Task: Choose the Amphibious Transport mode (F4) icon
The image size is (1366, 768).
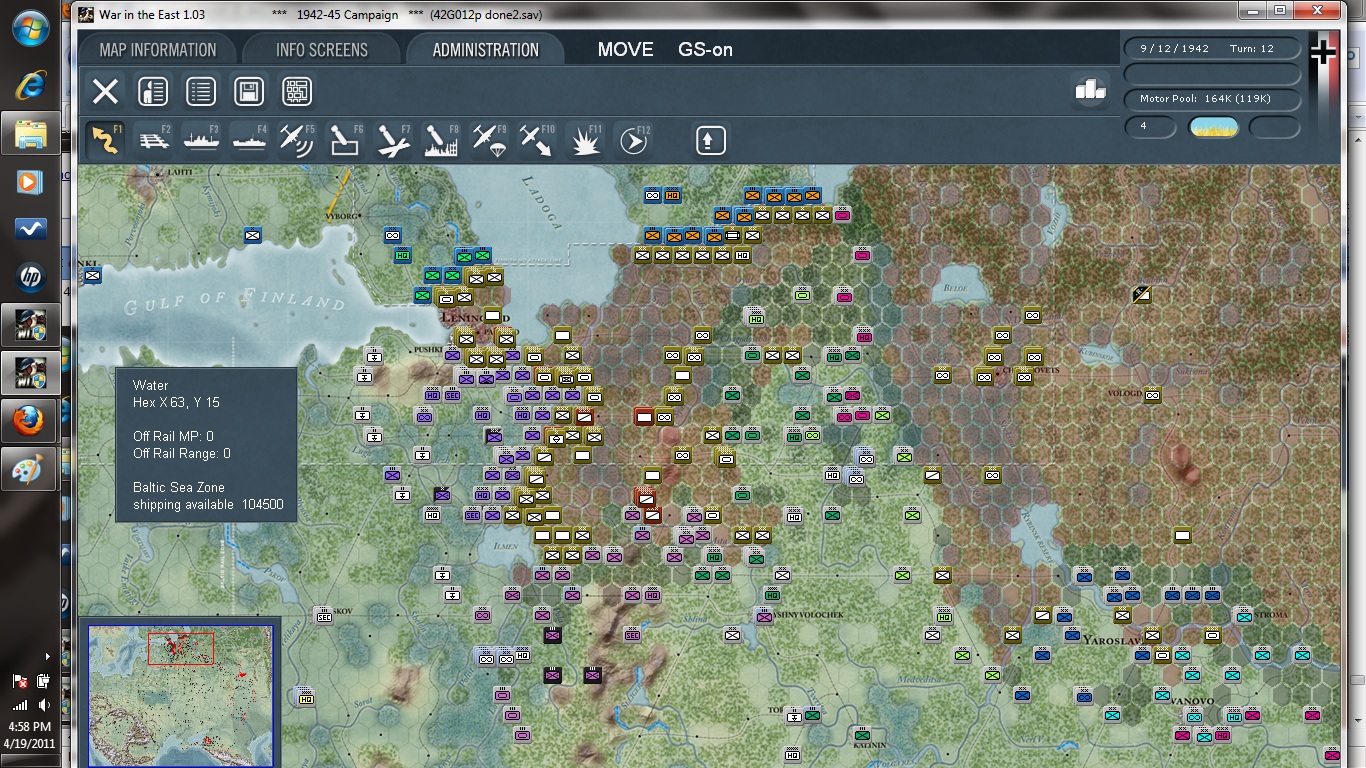Action: [249, 140]
